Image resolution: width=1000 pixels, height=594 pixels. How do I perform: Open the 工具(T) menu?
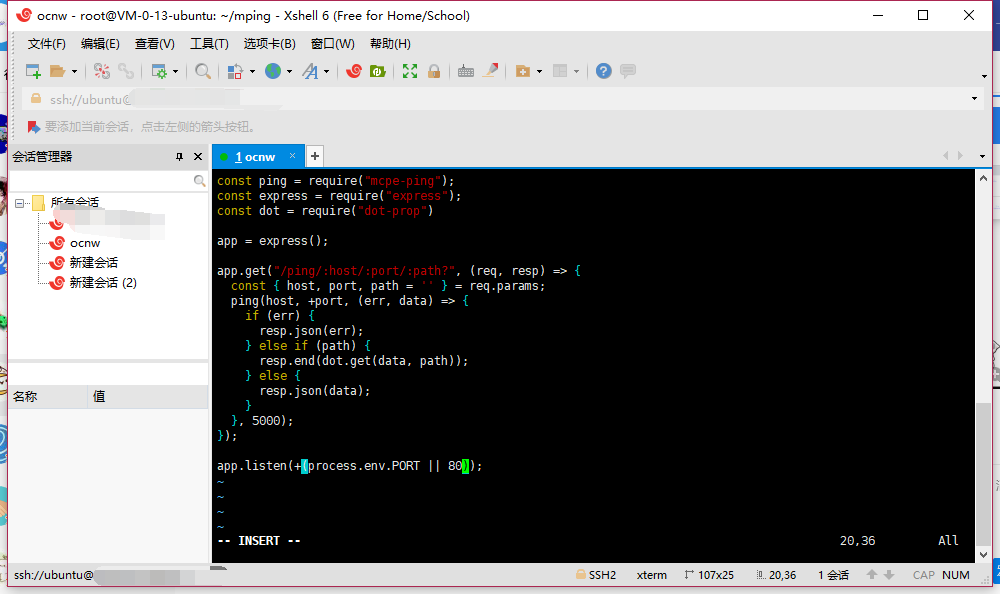(209, 44)
